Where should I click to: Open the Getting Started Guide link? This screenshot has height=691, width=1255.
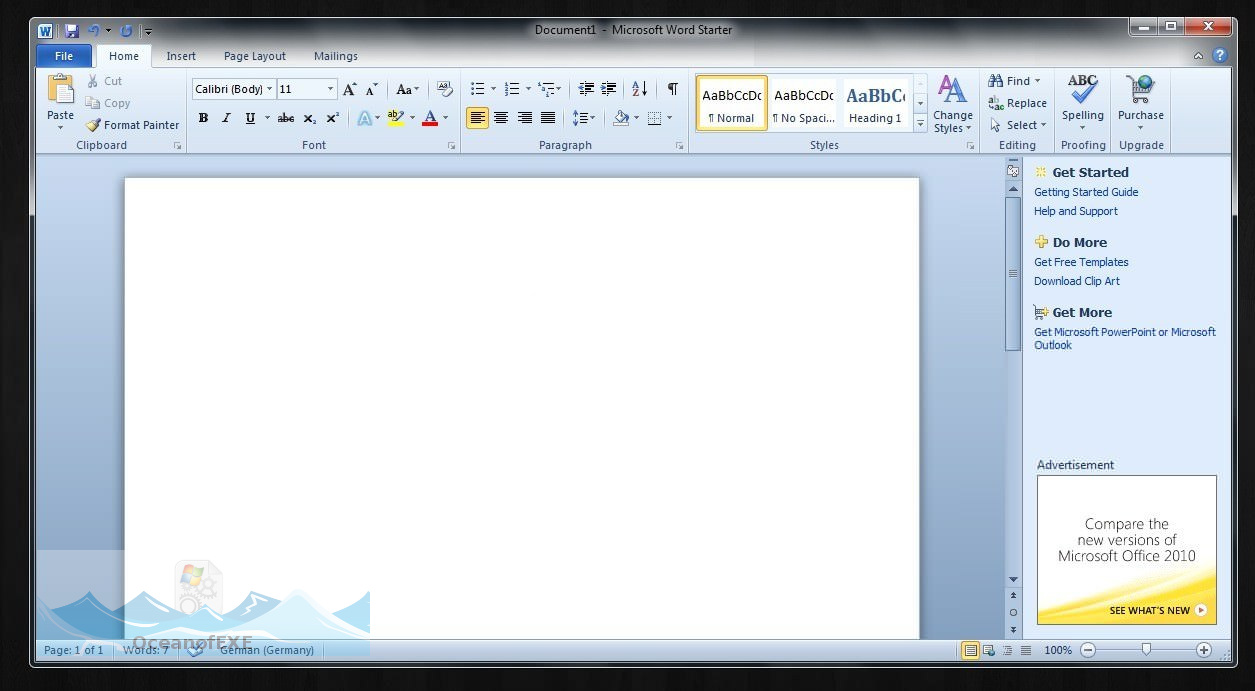1086,191
